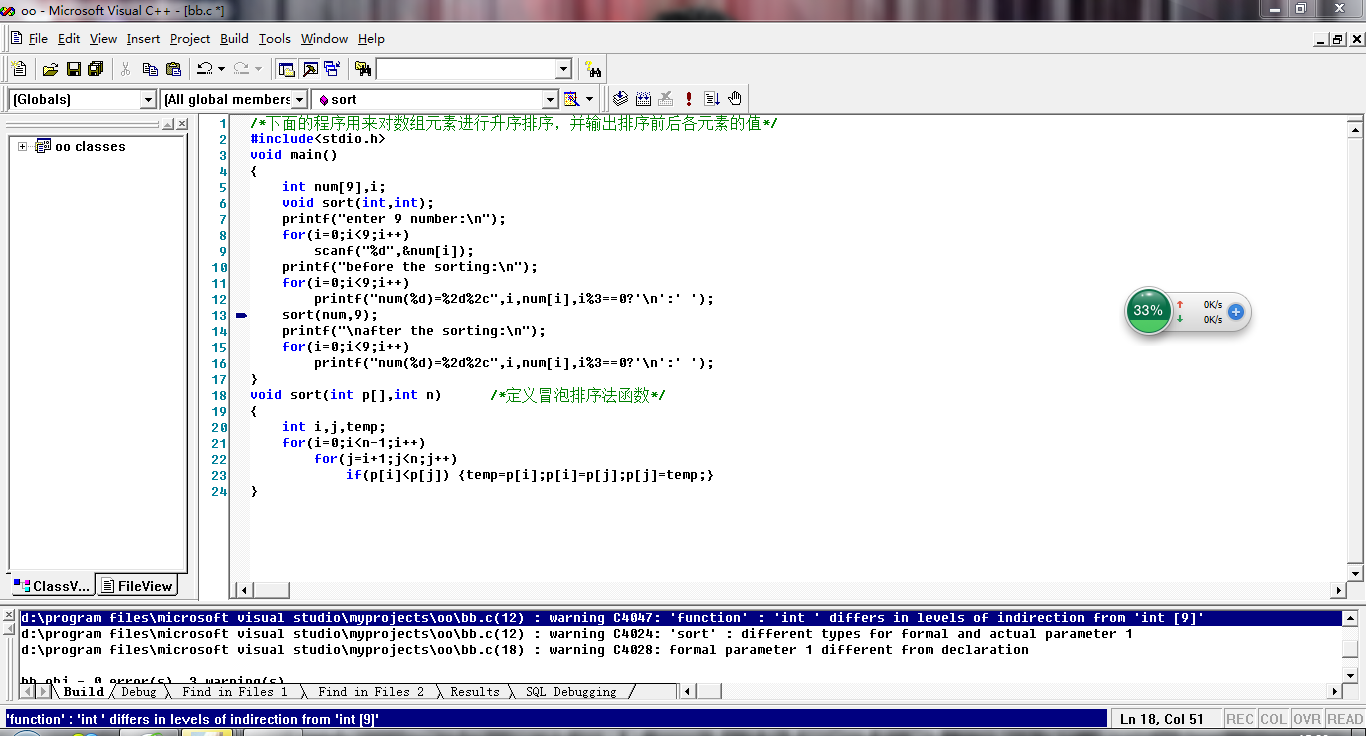This screenshot has width=1366, height=736.
Task: Click the Undo arrow icon
Action: [204, 69]
